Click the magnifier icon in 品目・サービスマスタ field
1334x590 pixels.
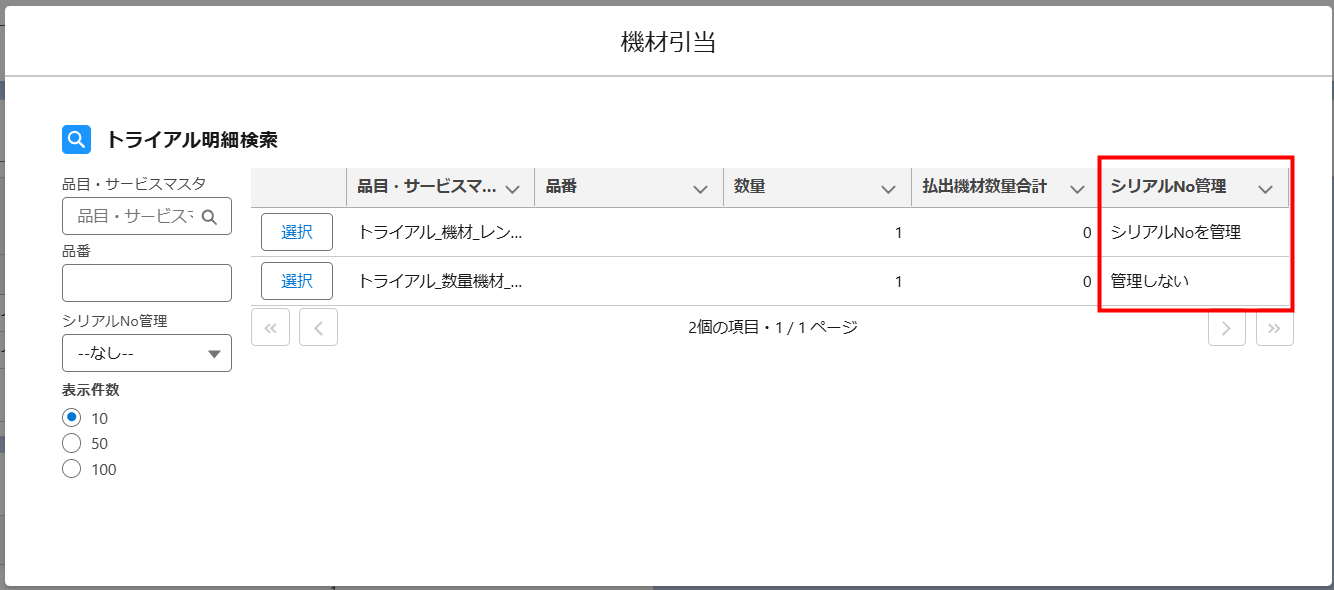209,216
